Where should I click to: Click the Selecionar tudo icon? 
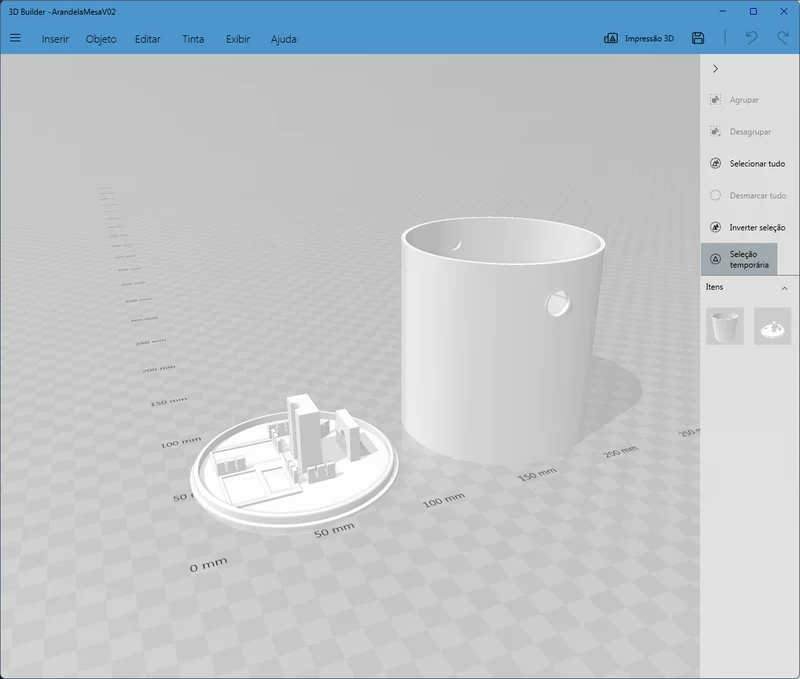click(x=715, y=163)
